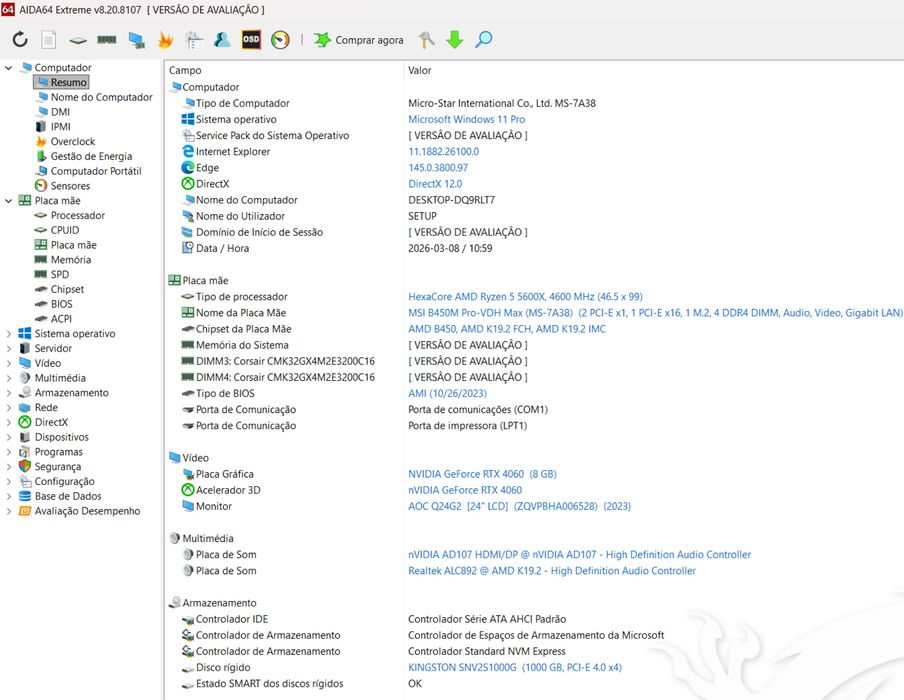The image size is (904, 700).
Task: Collapse the Placa mãe tree node
Action: 9,201
